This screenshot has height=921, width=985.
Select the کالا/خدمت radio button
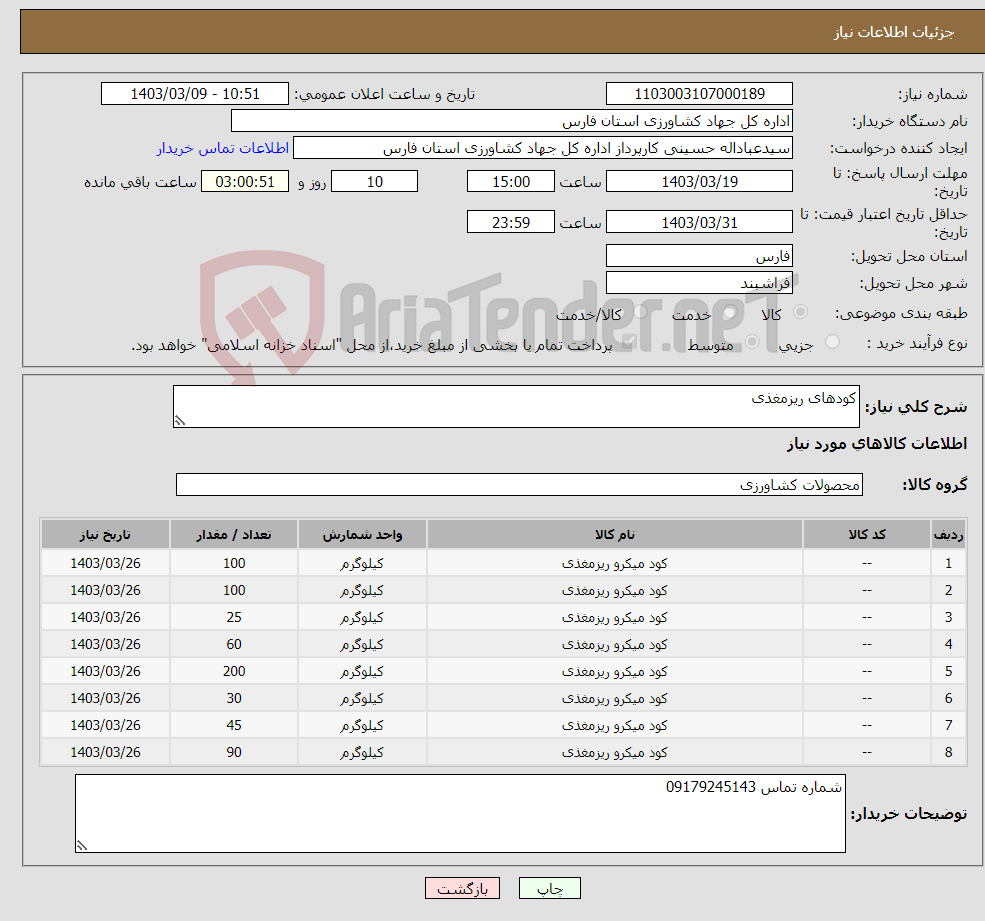[640, 312]
